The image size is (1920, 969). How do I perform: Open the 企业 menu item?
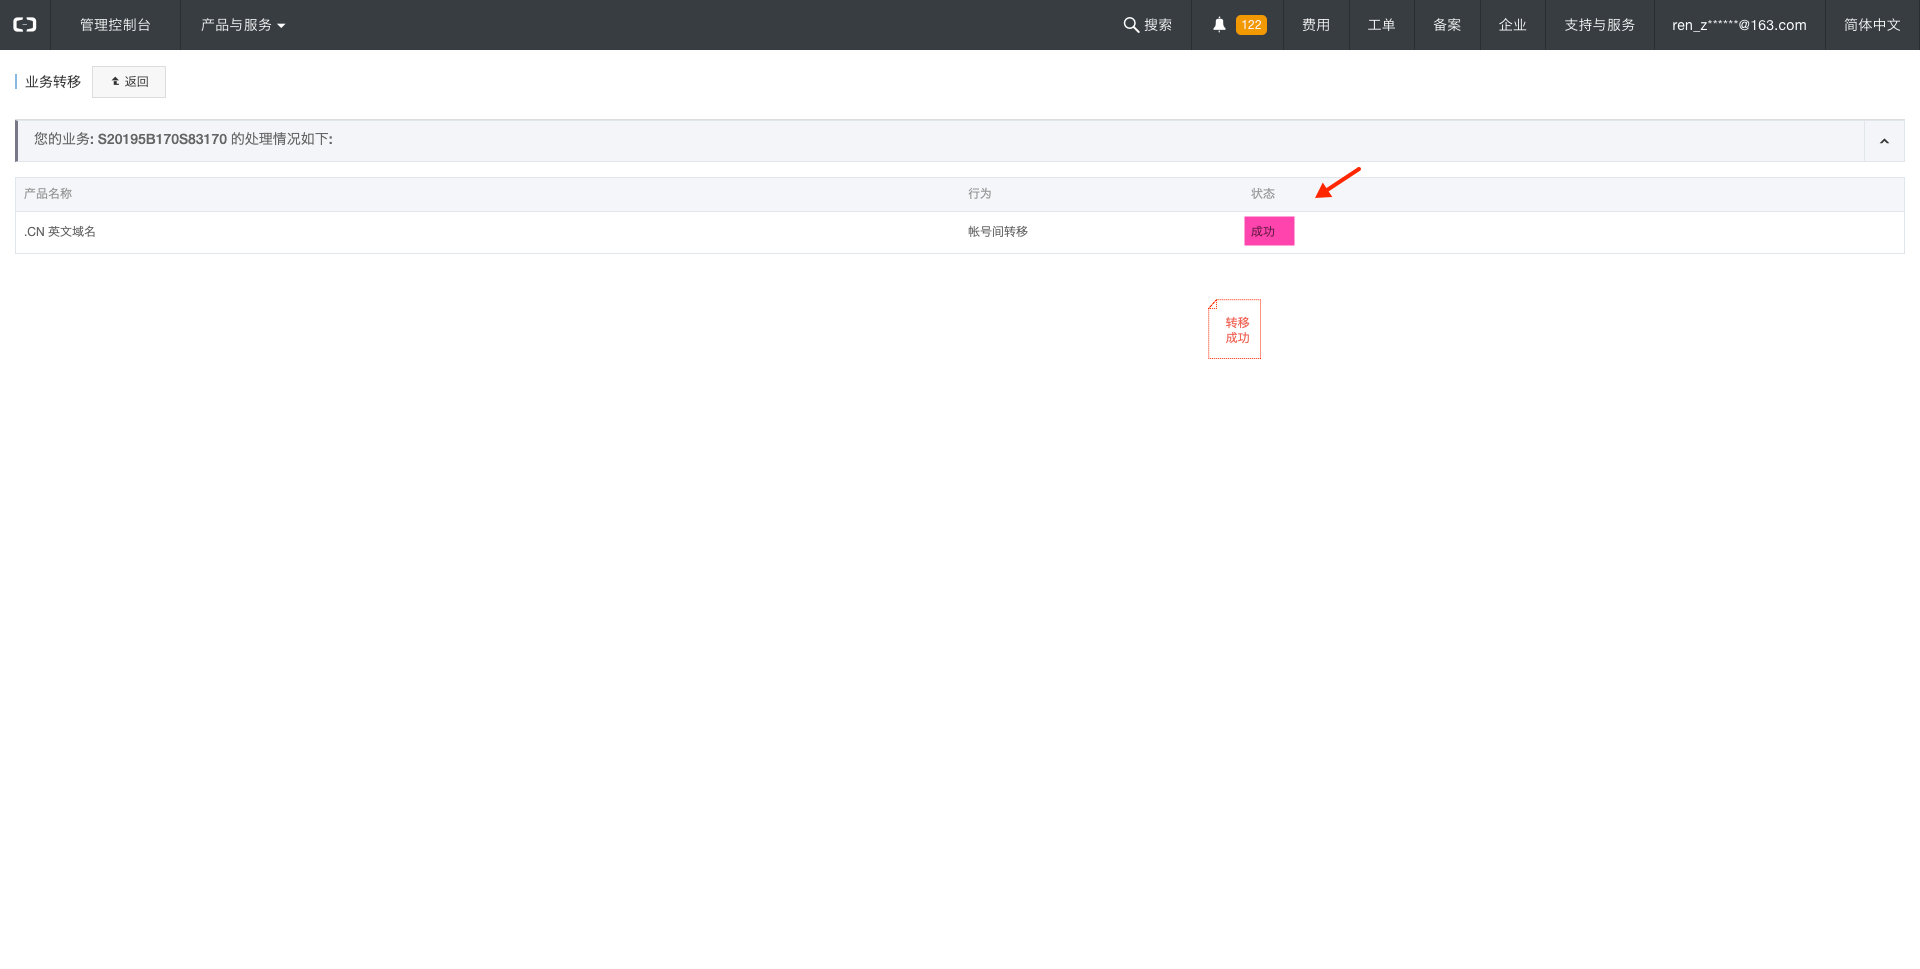tap(1512, 25)
